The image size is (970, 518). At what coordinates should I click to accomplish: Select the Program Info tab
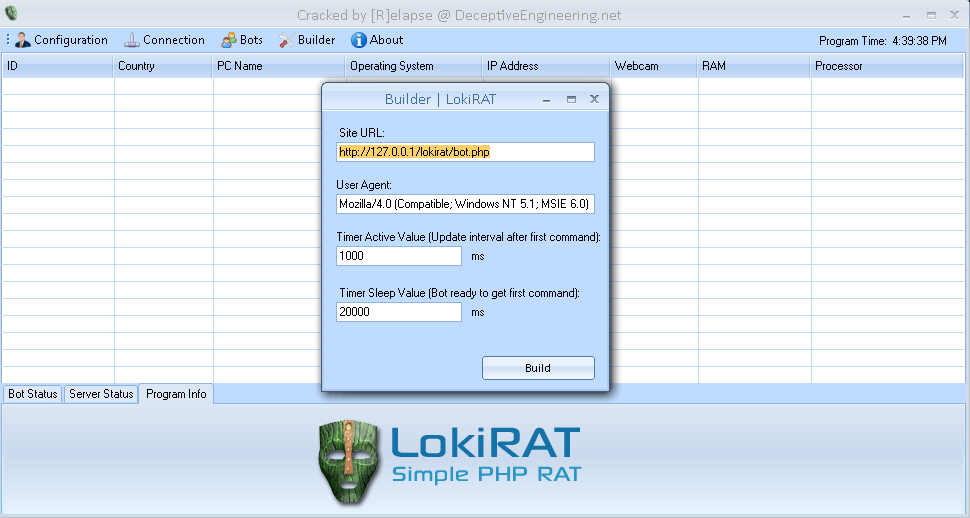176,394
